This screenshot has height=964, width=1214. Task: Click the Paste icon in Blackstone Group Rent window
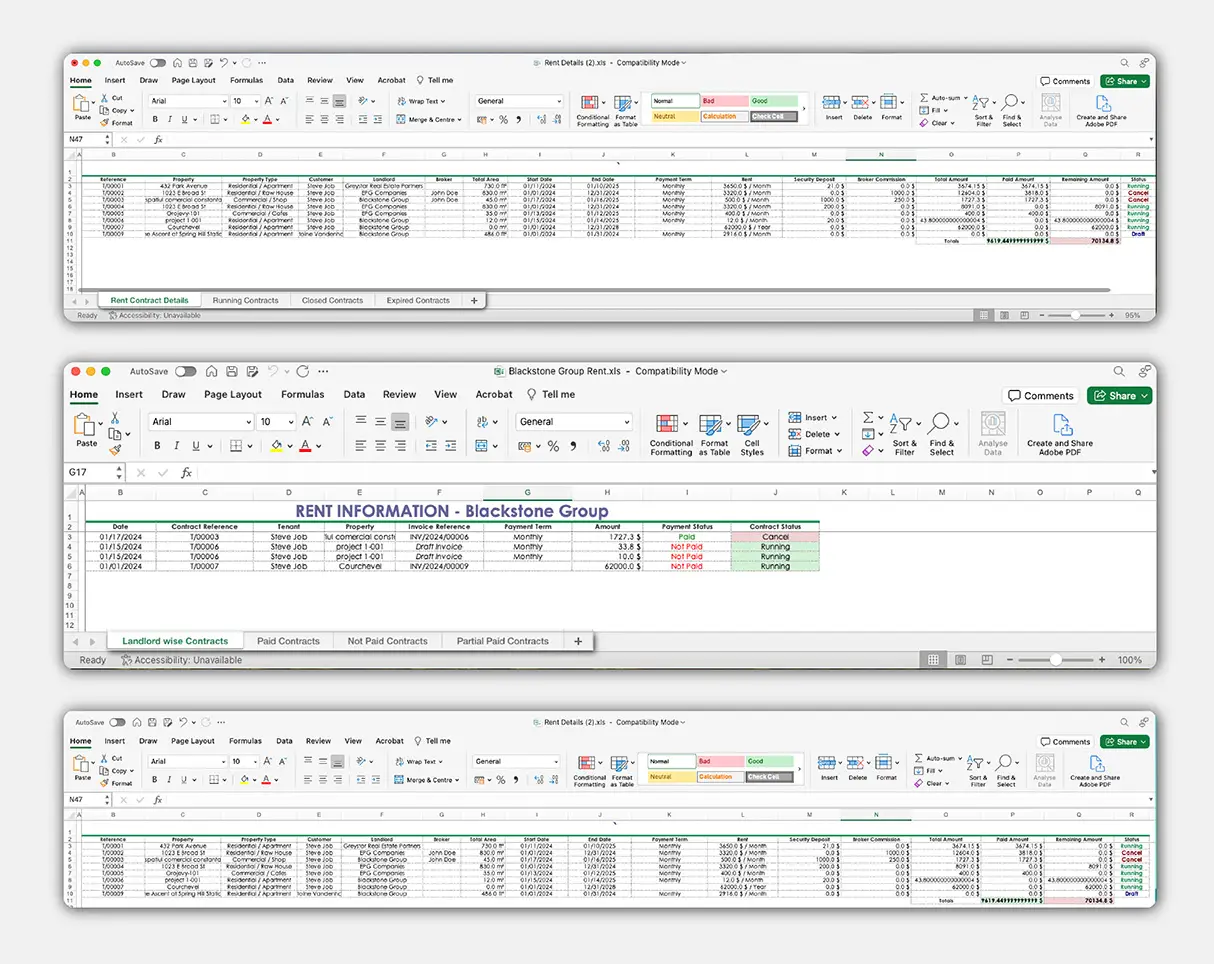pyautogui.click(x=86, y=430)
